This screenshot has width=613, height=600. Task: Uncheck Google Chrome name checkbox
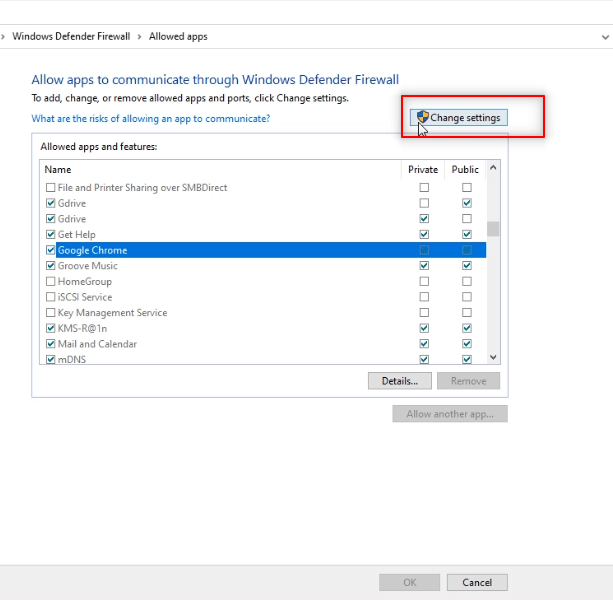pos(50,250)
